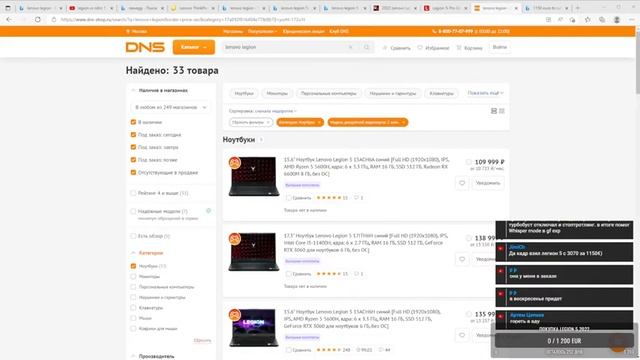Check Рейтинг 4 и выше filter
640x360 pixels.
pyautogui.click(x=133, y=193)
